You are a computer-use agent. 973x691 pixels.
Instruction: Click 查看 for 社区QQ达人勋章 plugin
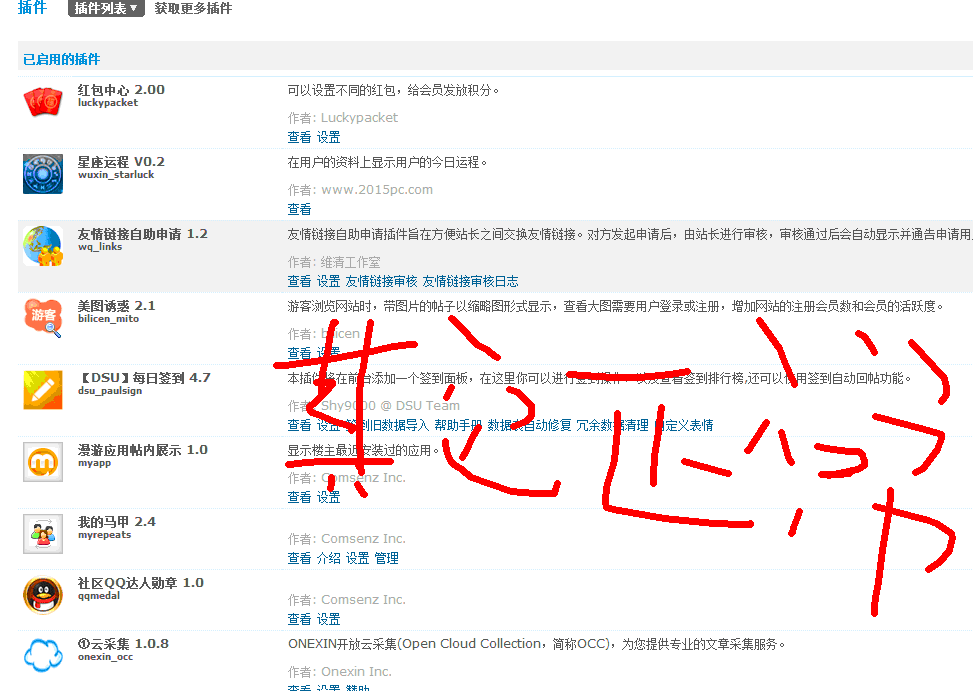point(299,619)
